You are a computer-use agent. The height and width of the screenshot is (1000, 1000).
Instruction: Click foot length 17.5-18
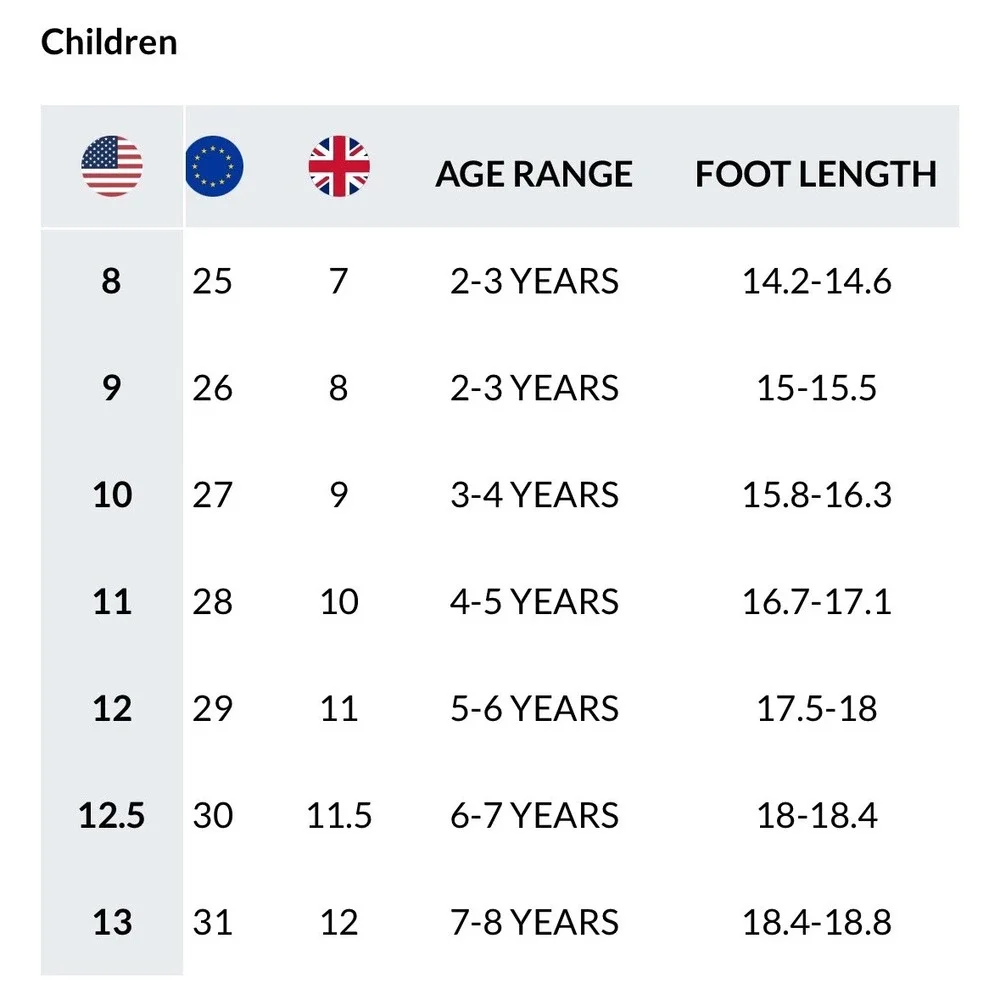tap(817, 709)
